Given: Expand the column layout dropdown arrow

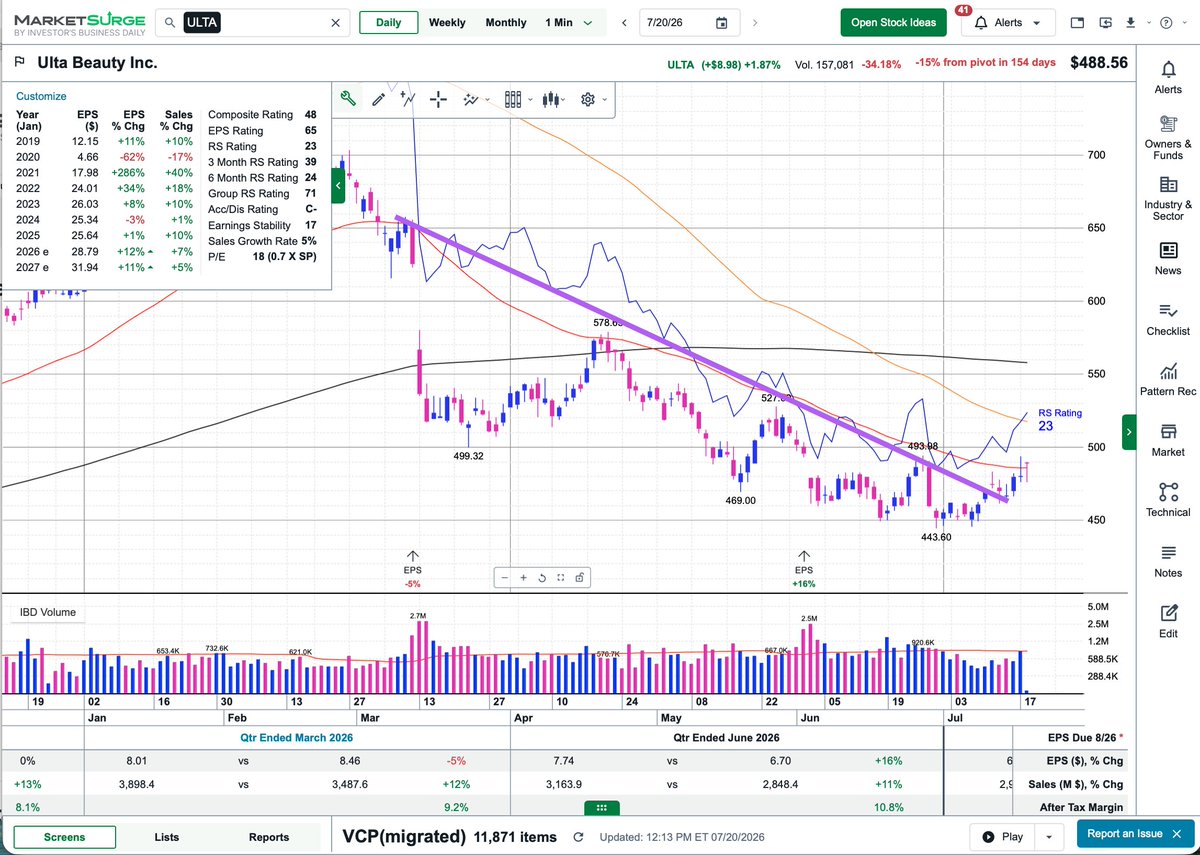Looking at the screenshot, I should tap(528, 100).
